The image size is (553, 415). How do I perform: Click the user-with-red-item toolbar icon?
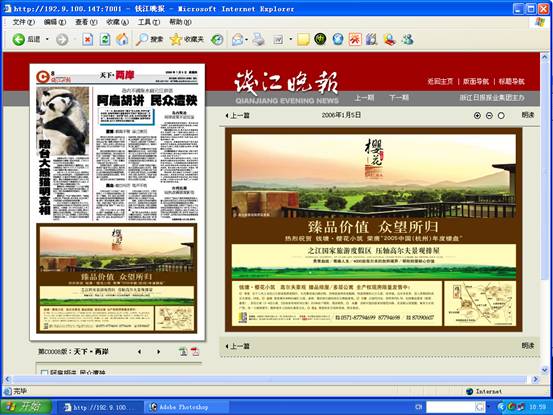(389, 39)
